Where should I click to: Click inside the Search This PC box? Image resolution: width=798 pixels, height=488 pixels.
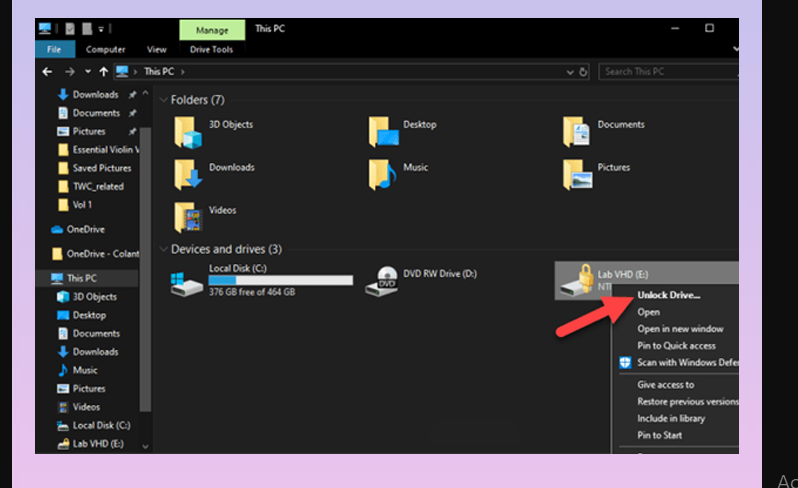(x=665, y=72)
